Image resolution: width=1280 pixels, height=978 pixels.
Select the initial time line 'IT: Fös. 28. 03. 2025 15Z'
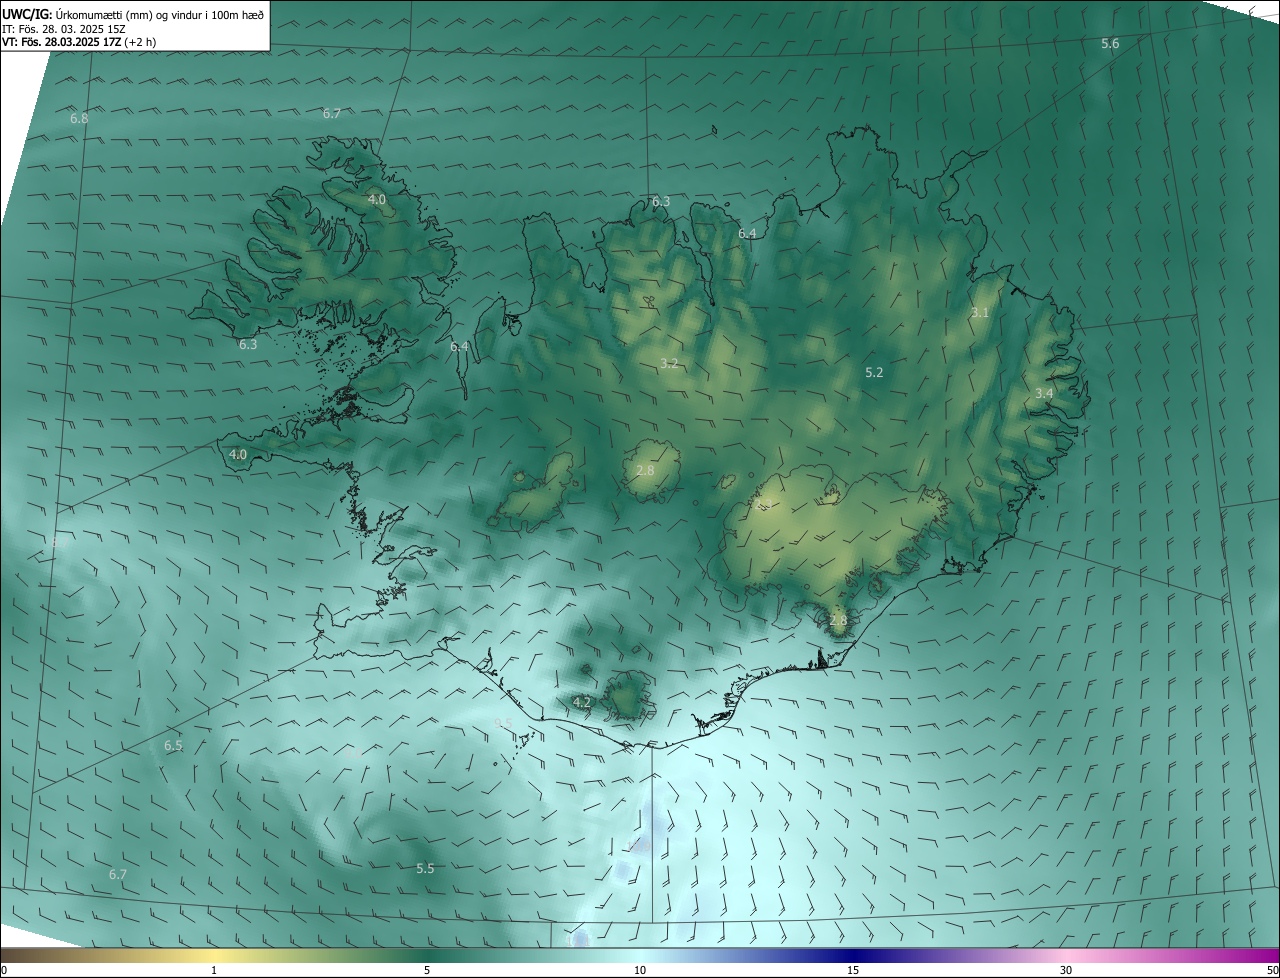tap(64, 29)
